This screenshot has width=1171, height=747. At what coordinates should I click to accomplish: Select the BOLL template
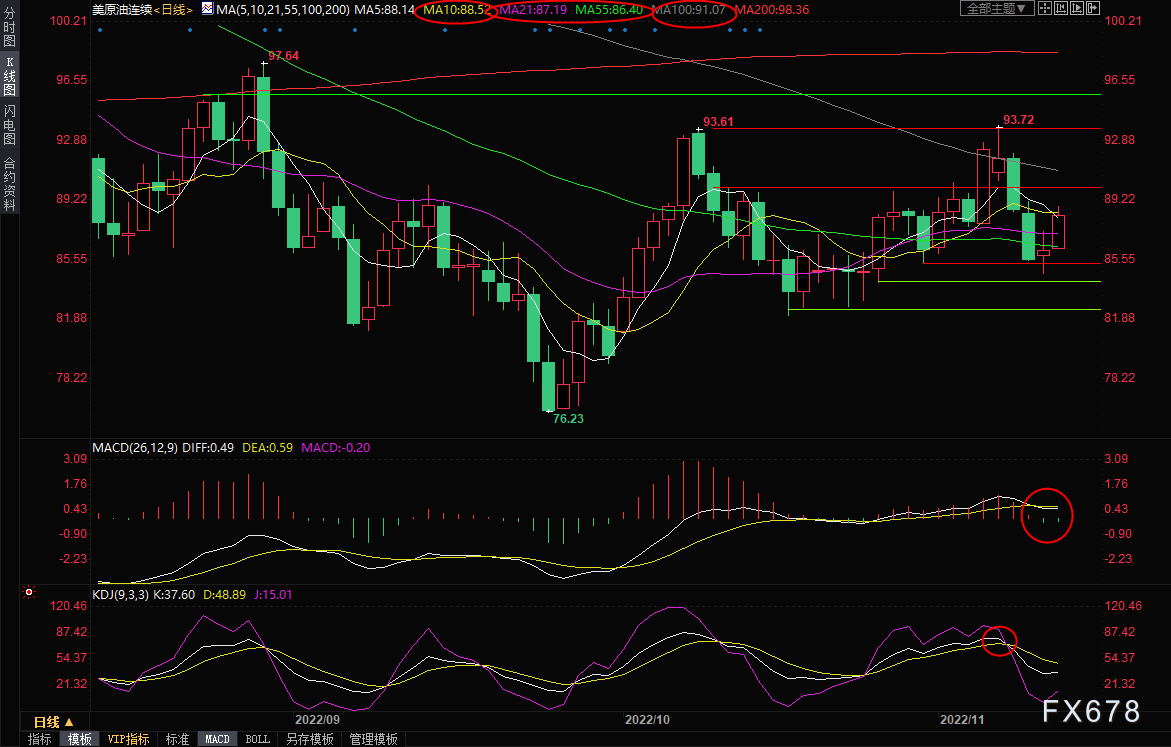coord(258,739)
